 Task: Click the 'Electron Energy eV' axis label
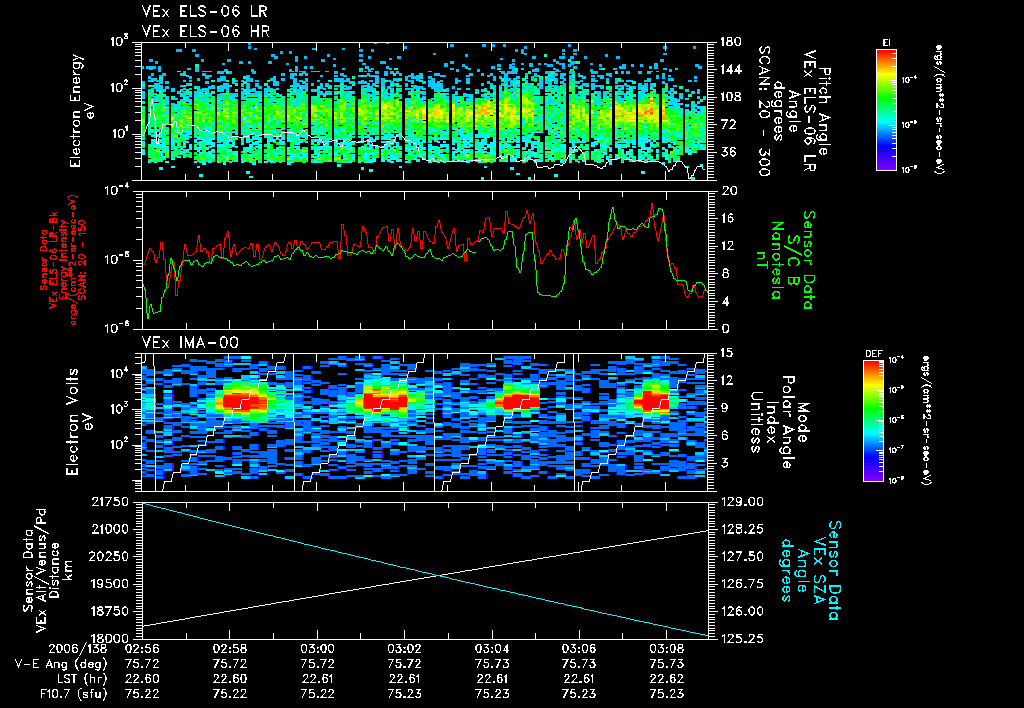(x=82, y=110)
